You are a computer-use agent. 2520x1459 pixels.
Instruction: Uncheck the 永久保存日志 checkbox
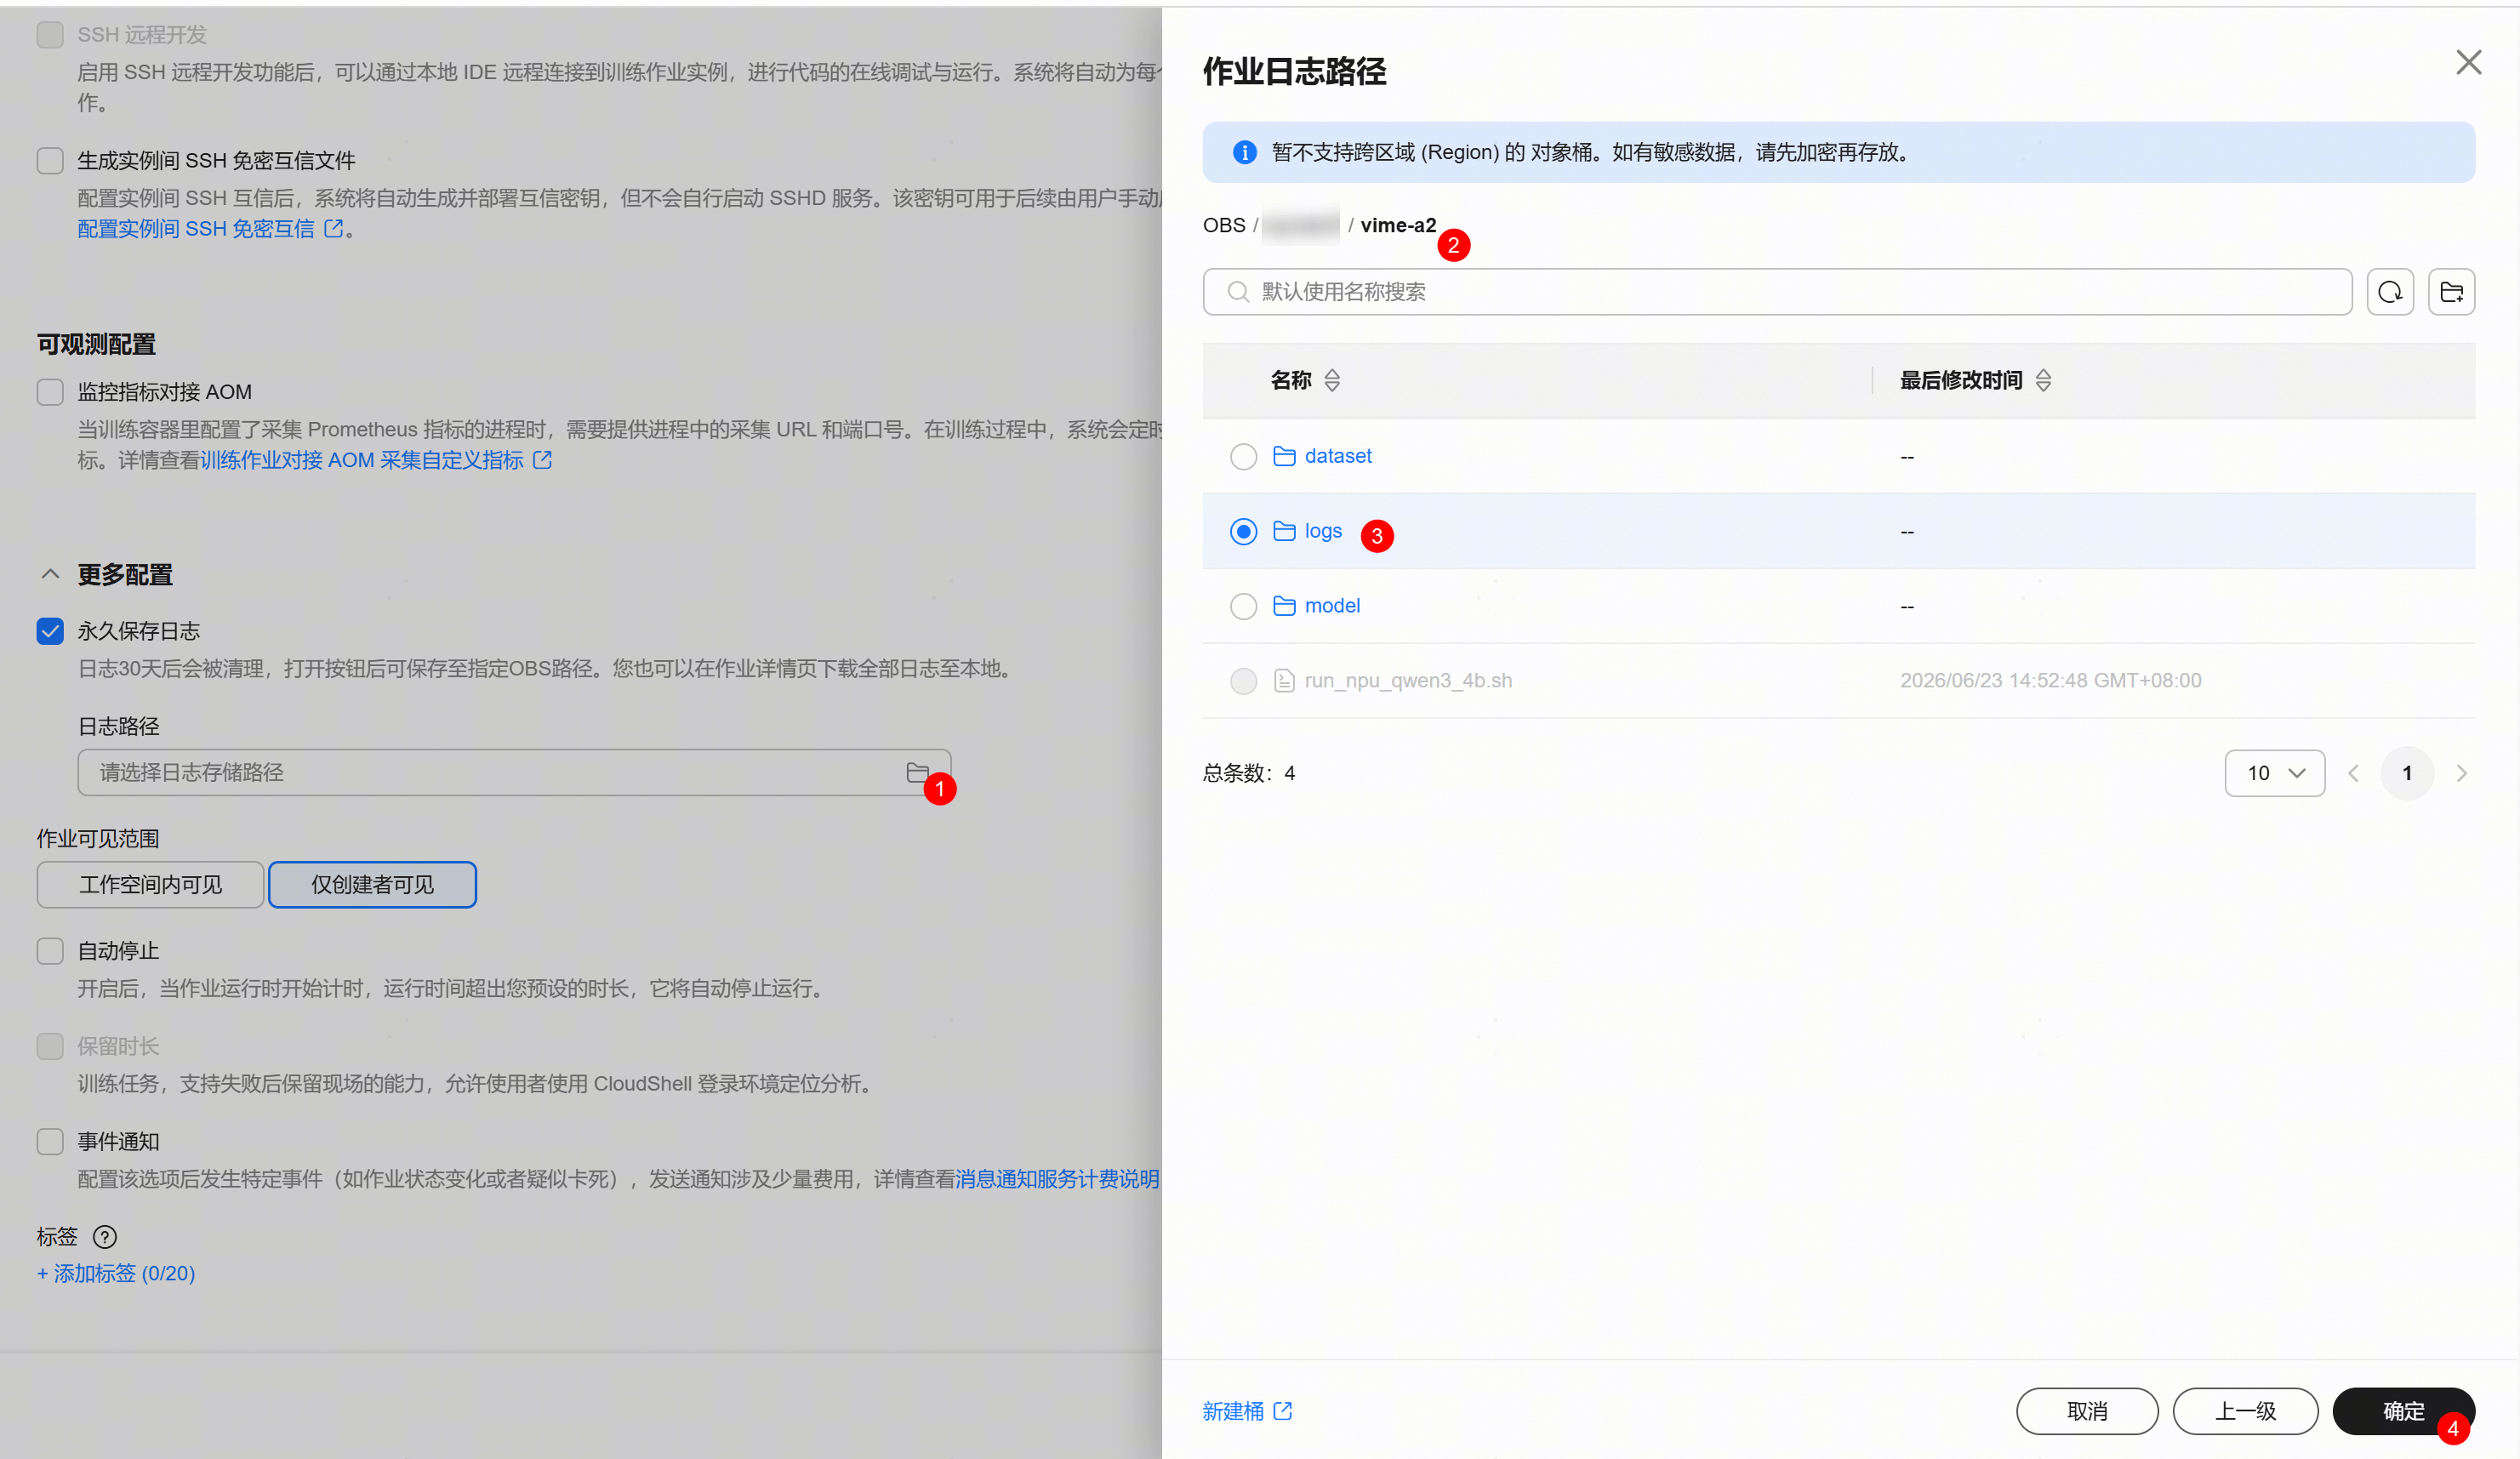tap(50, 631)
